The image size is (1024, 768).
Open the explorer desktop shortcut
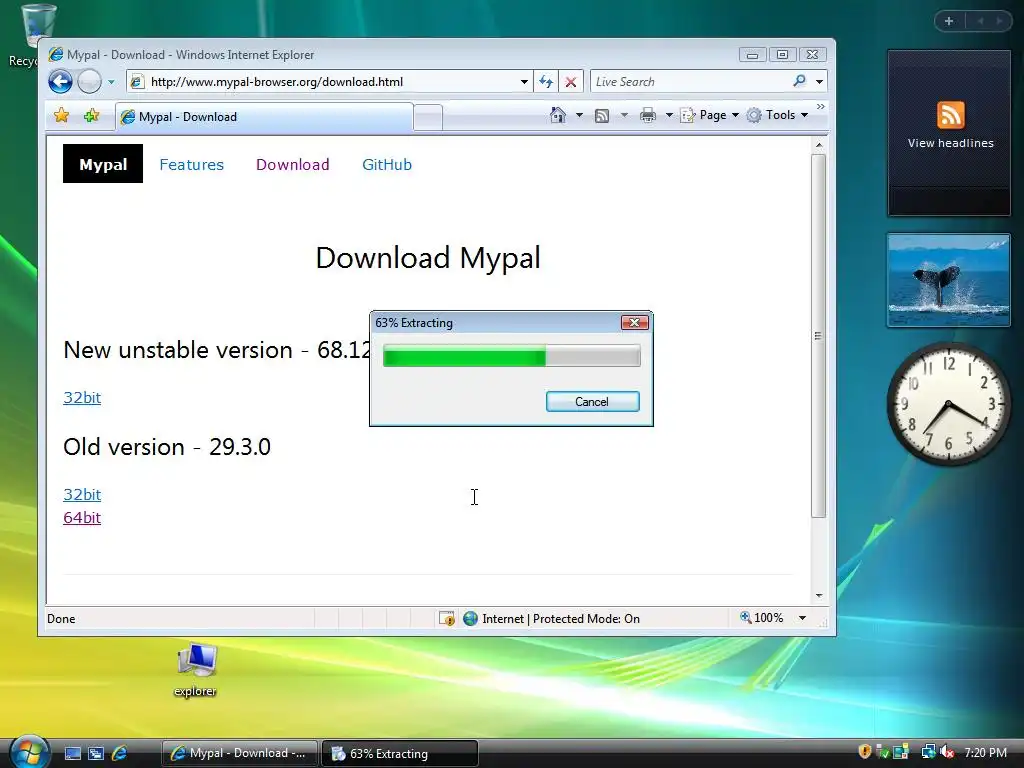[x=196, y=670]
